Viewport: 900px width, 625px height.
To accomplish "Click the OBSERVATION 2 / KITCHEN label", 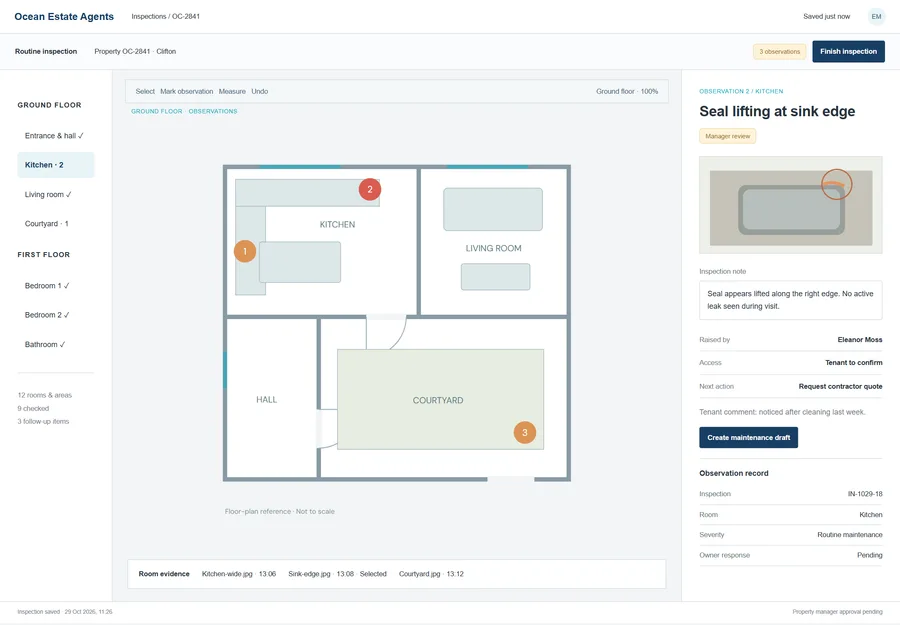I will pyautogui.click(x=741, y=91).
